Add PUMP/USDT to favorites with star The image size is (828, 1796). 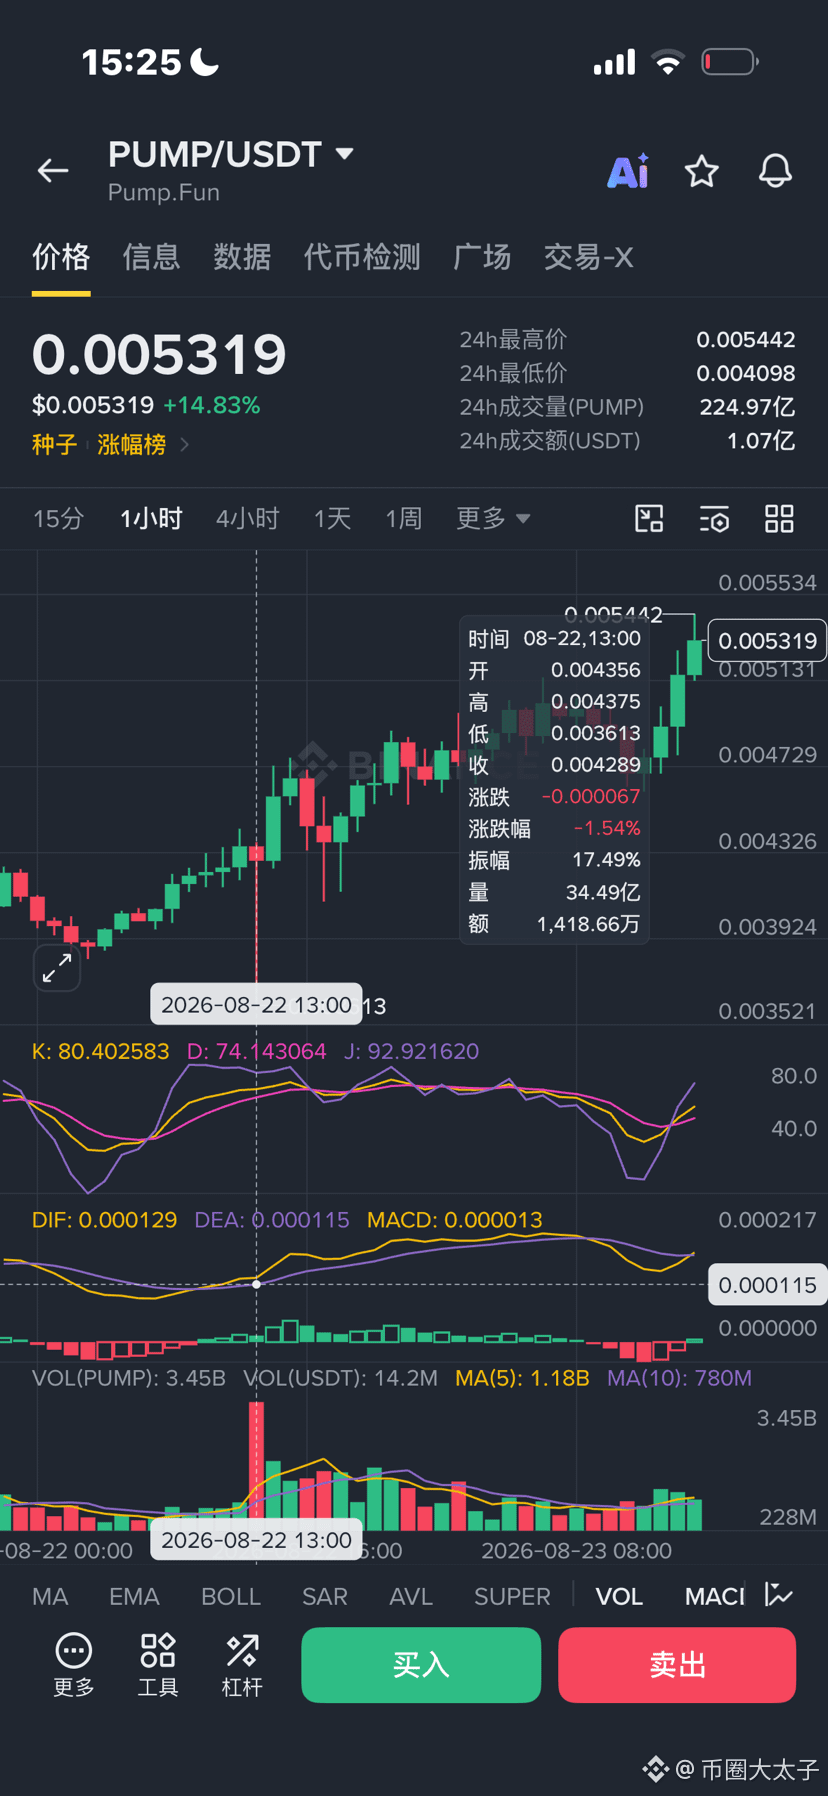point(702,171)
